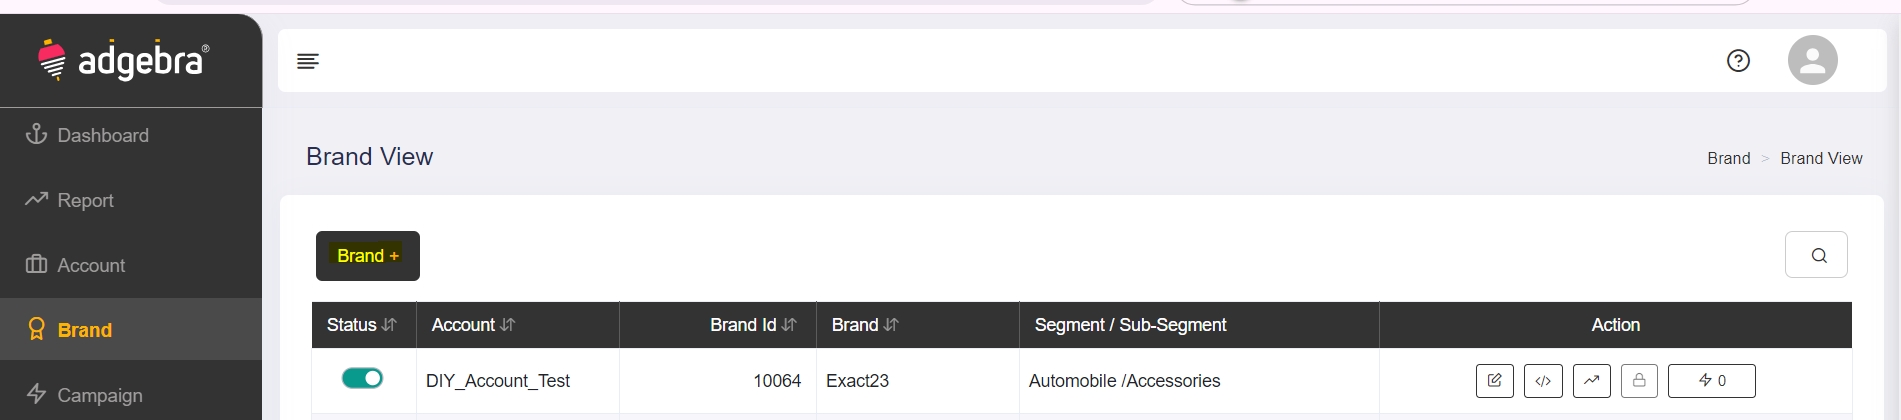1901x420 pixels.
Task: Sort table by Brand Id column
Action: tap(789, 325)
